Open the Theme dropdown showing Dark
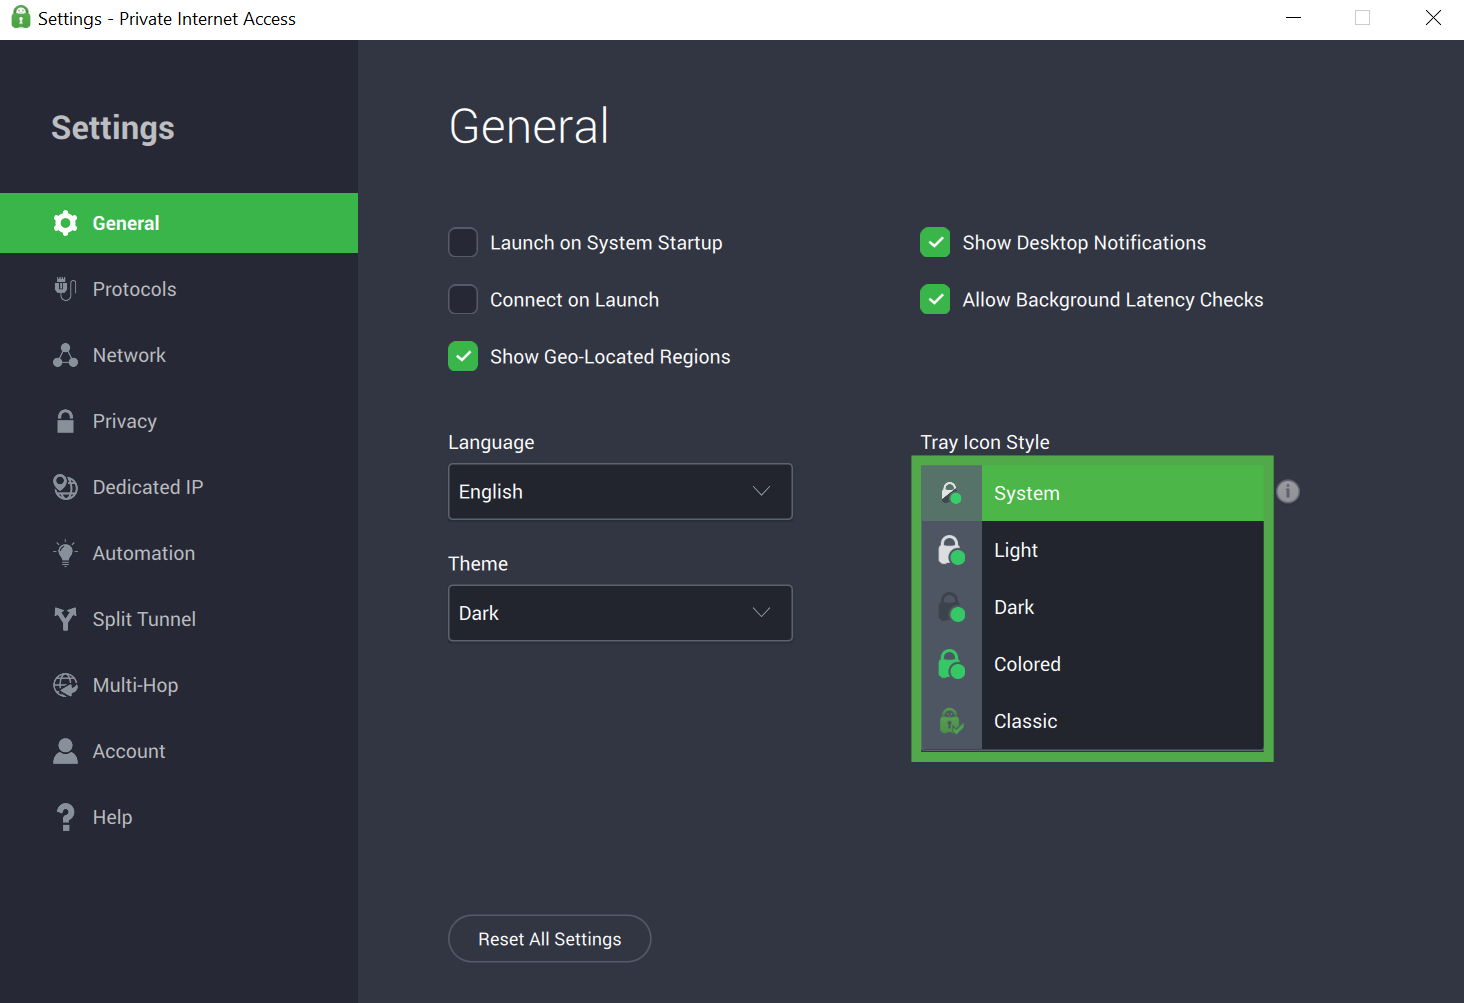1464x1003 pixels. [x=620, y=613]
